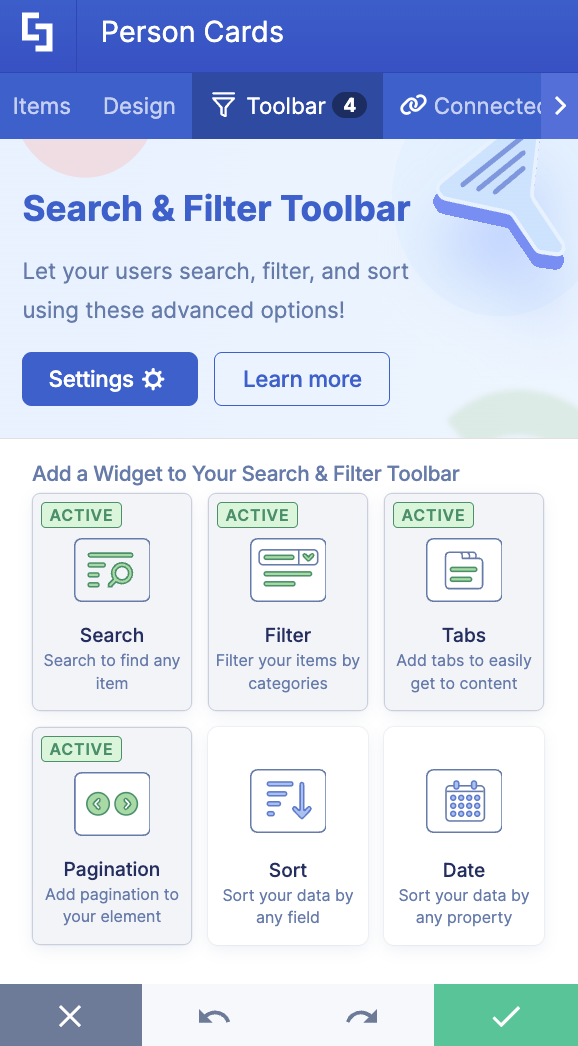The height and width of the screenshot is (1046, 578).
Task: Click the Pagination widget arrows icon
Action: (112, 804)
